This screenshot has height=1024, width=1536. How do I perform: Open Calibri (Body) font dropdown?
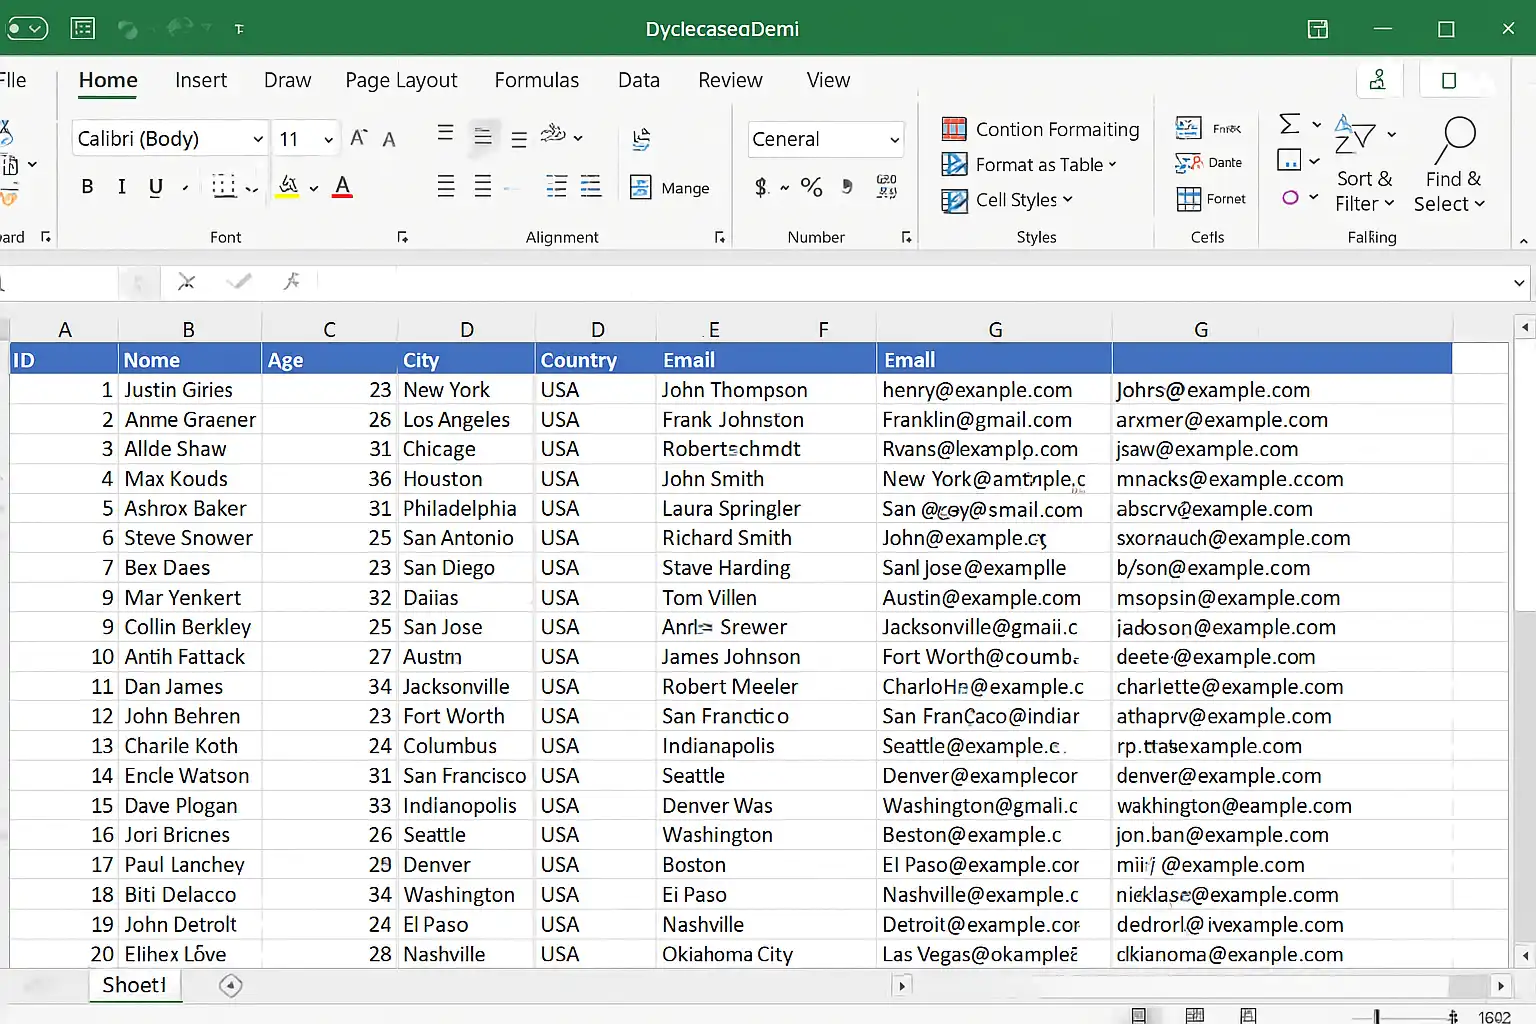pos(170,138)
